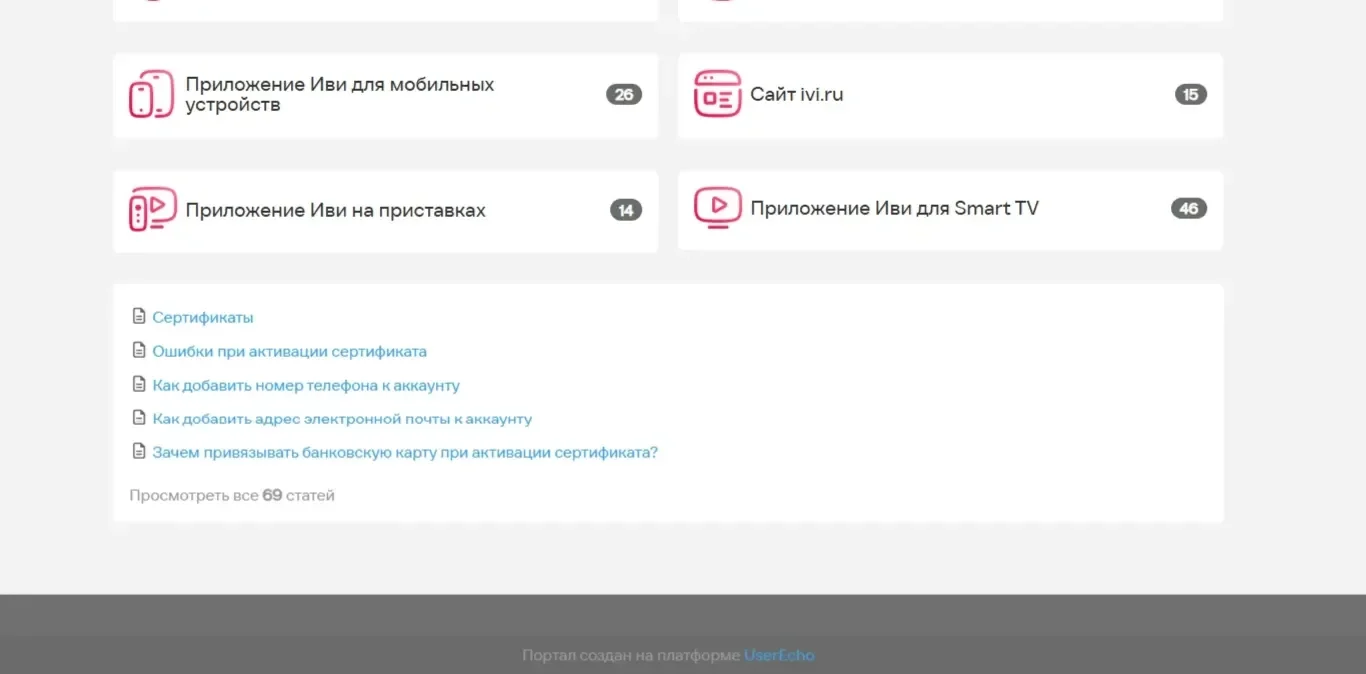Open Зачем привязывать банковскую карту article
This screenshot has height=674, width=1366.
405,452
